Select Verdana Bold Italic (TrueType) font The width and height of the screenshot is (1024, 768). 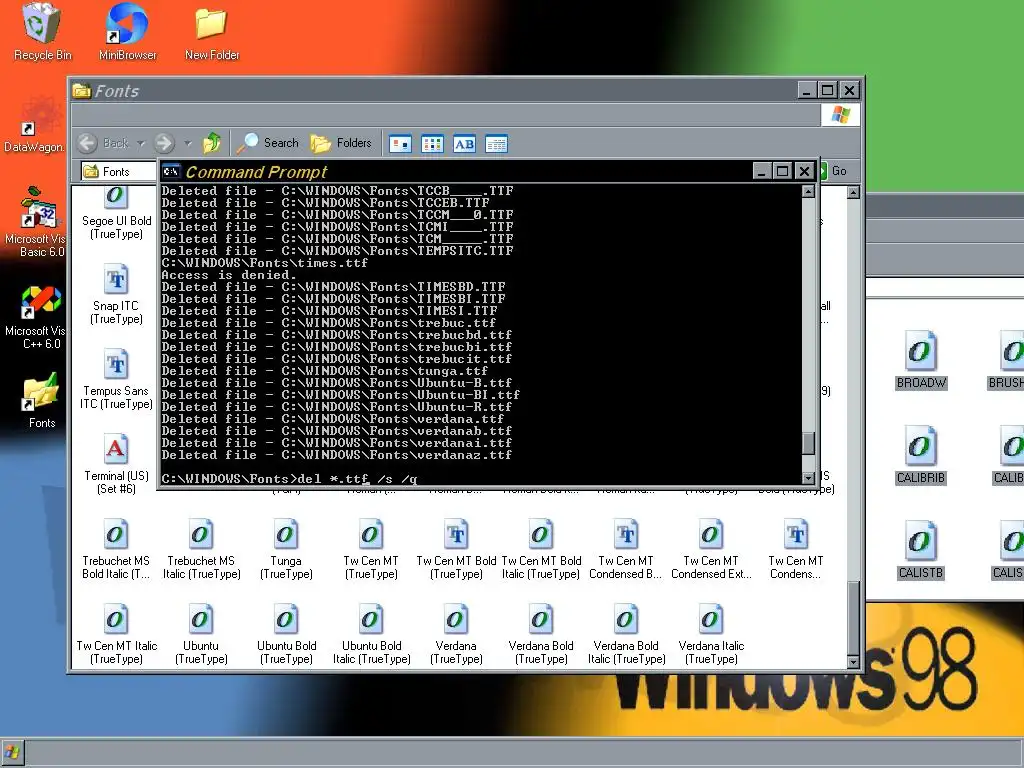626,633
